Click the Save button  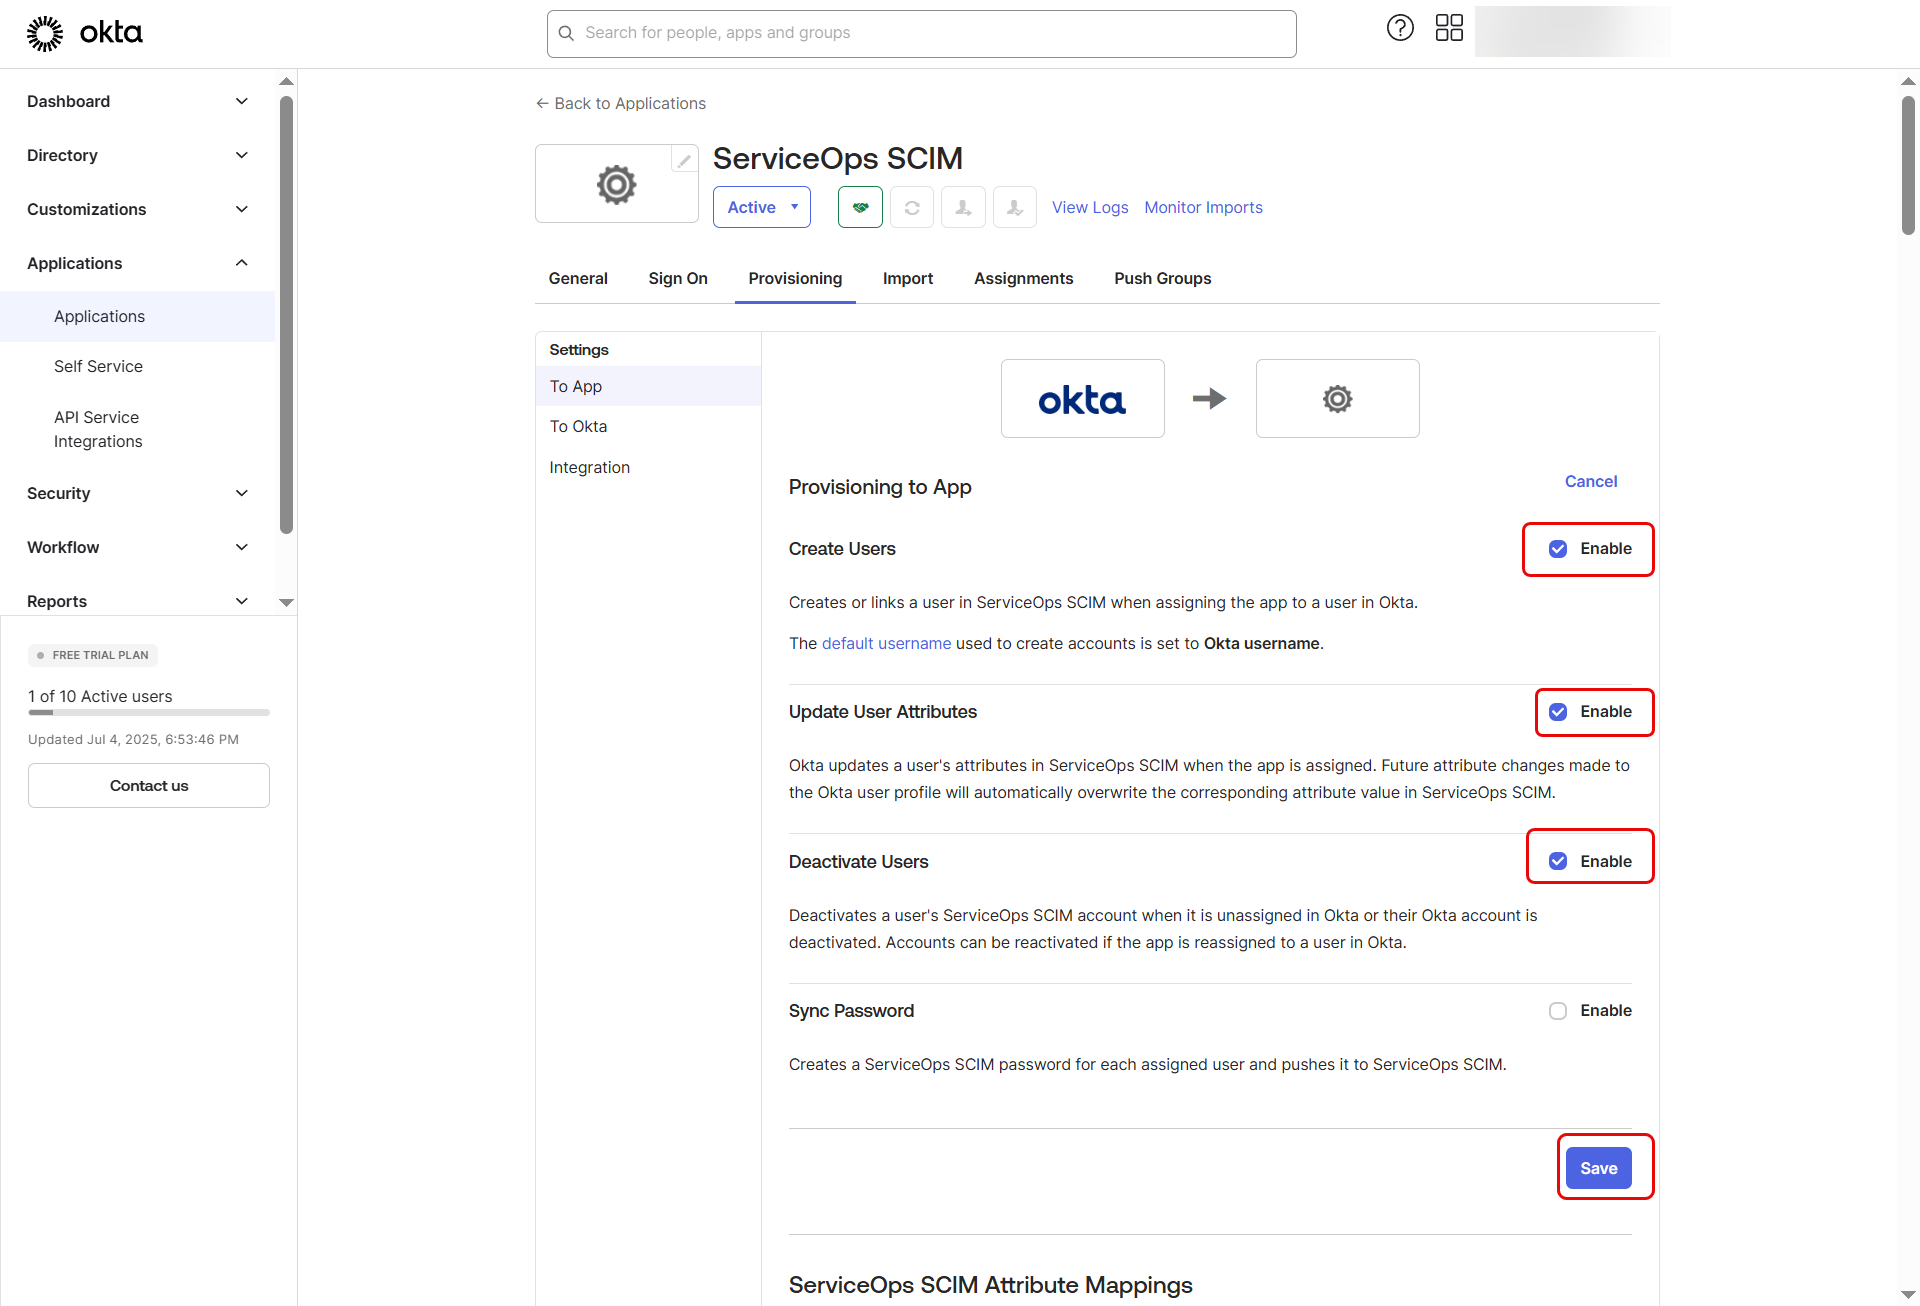1598,1168
